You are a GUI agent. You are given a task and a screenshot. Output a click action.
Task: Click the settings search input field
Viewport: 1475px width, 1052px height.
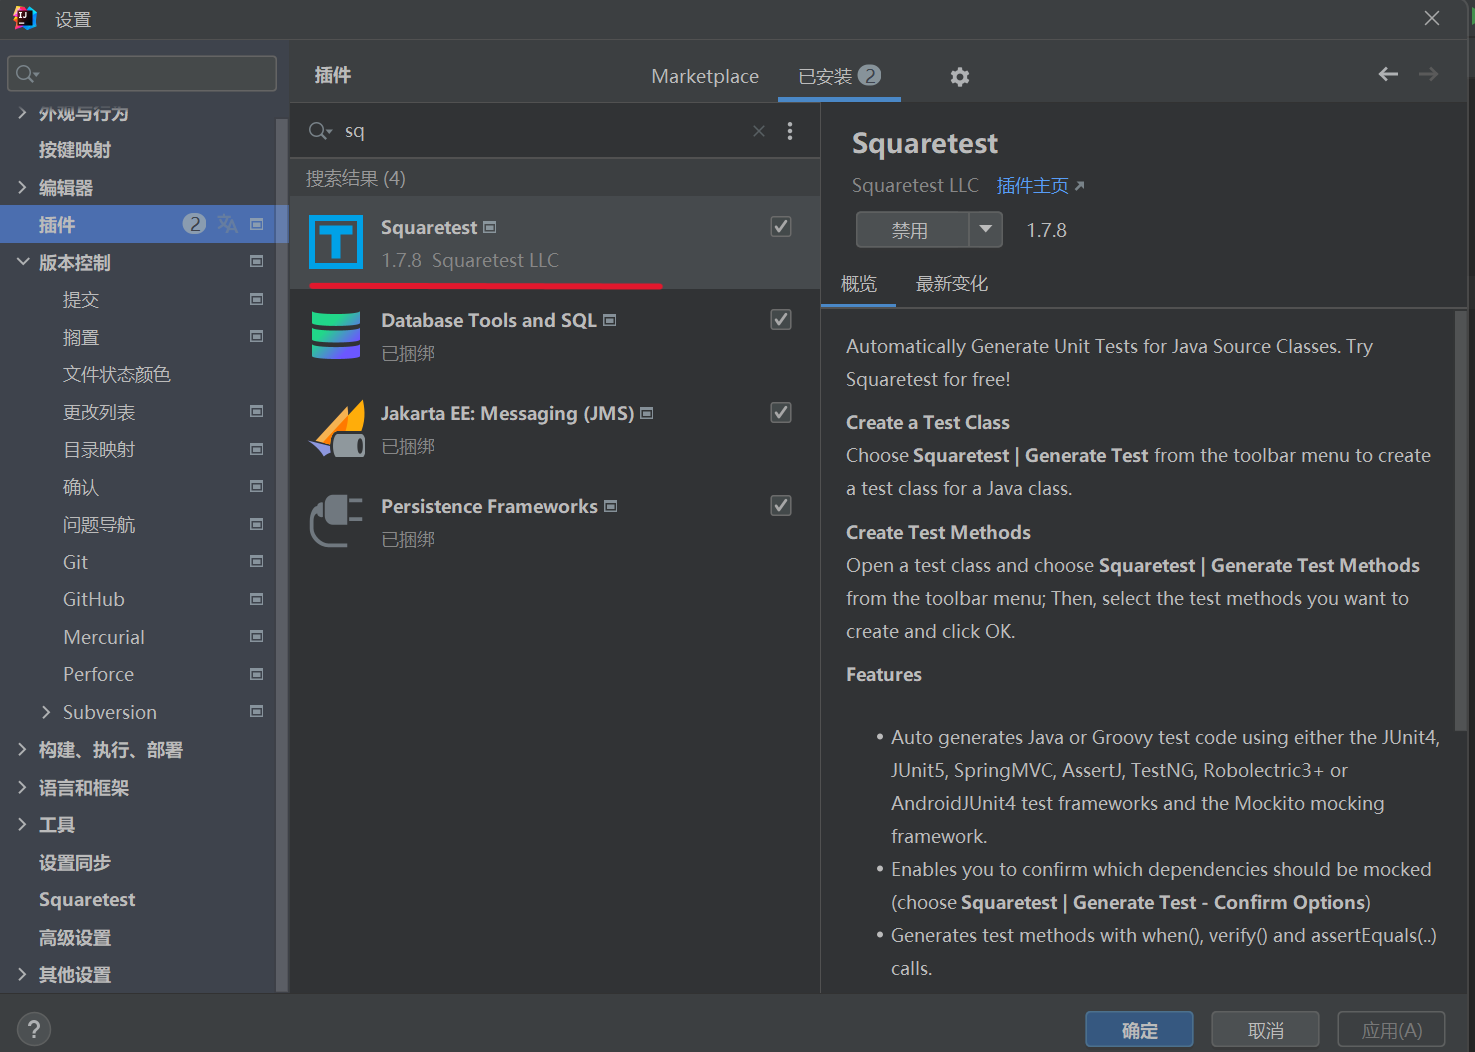(142, 74)
